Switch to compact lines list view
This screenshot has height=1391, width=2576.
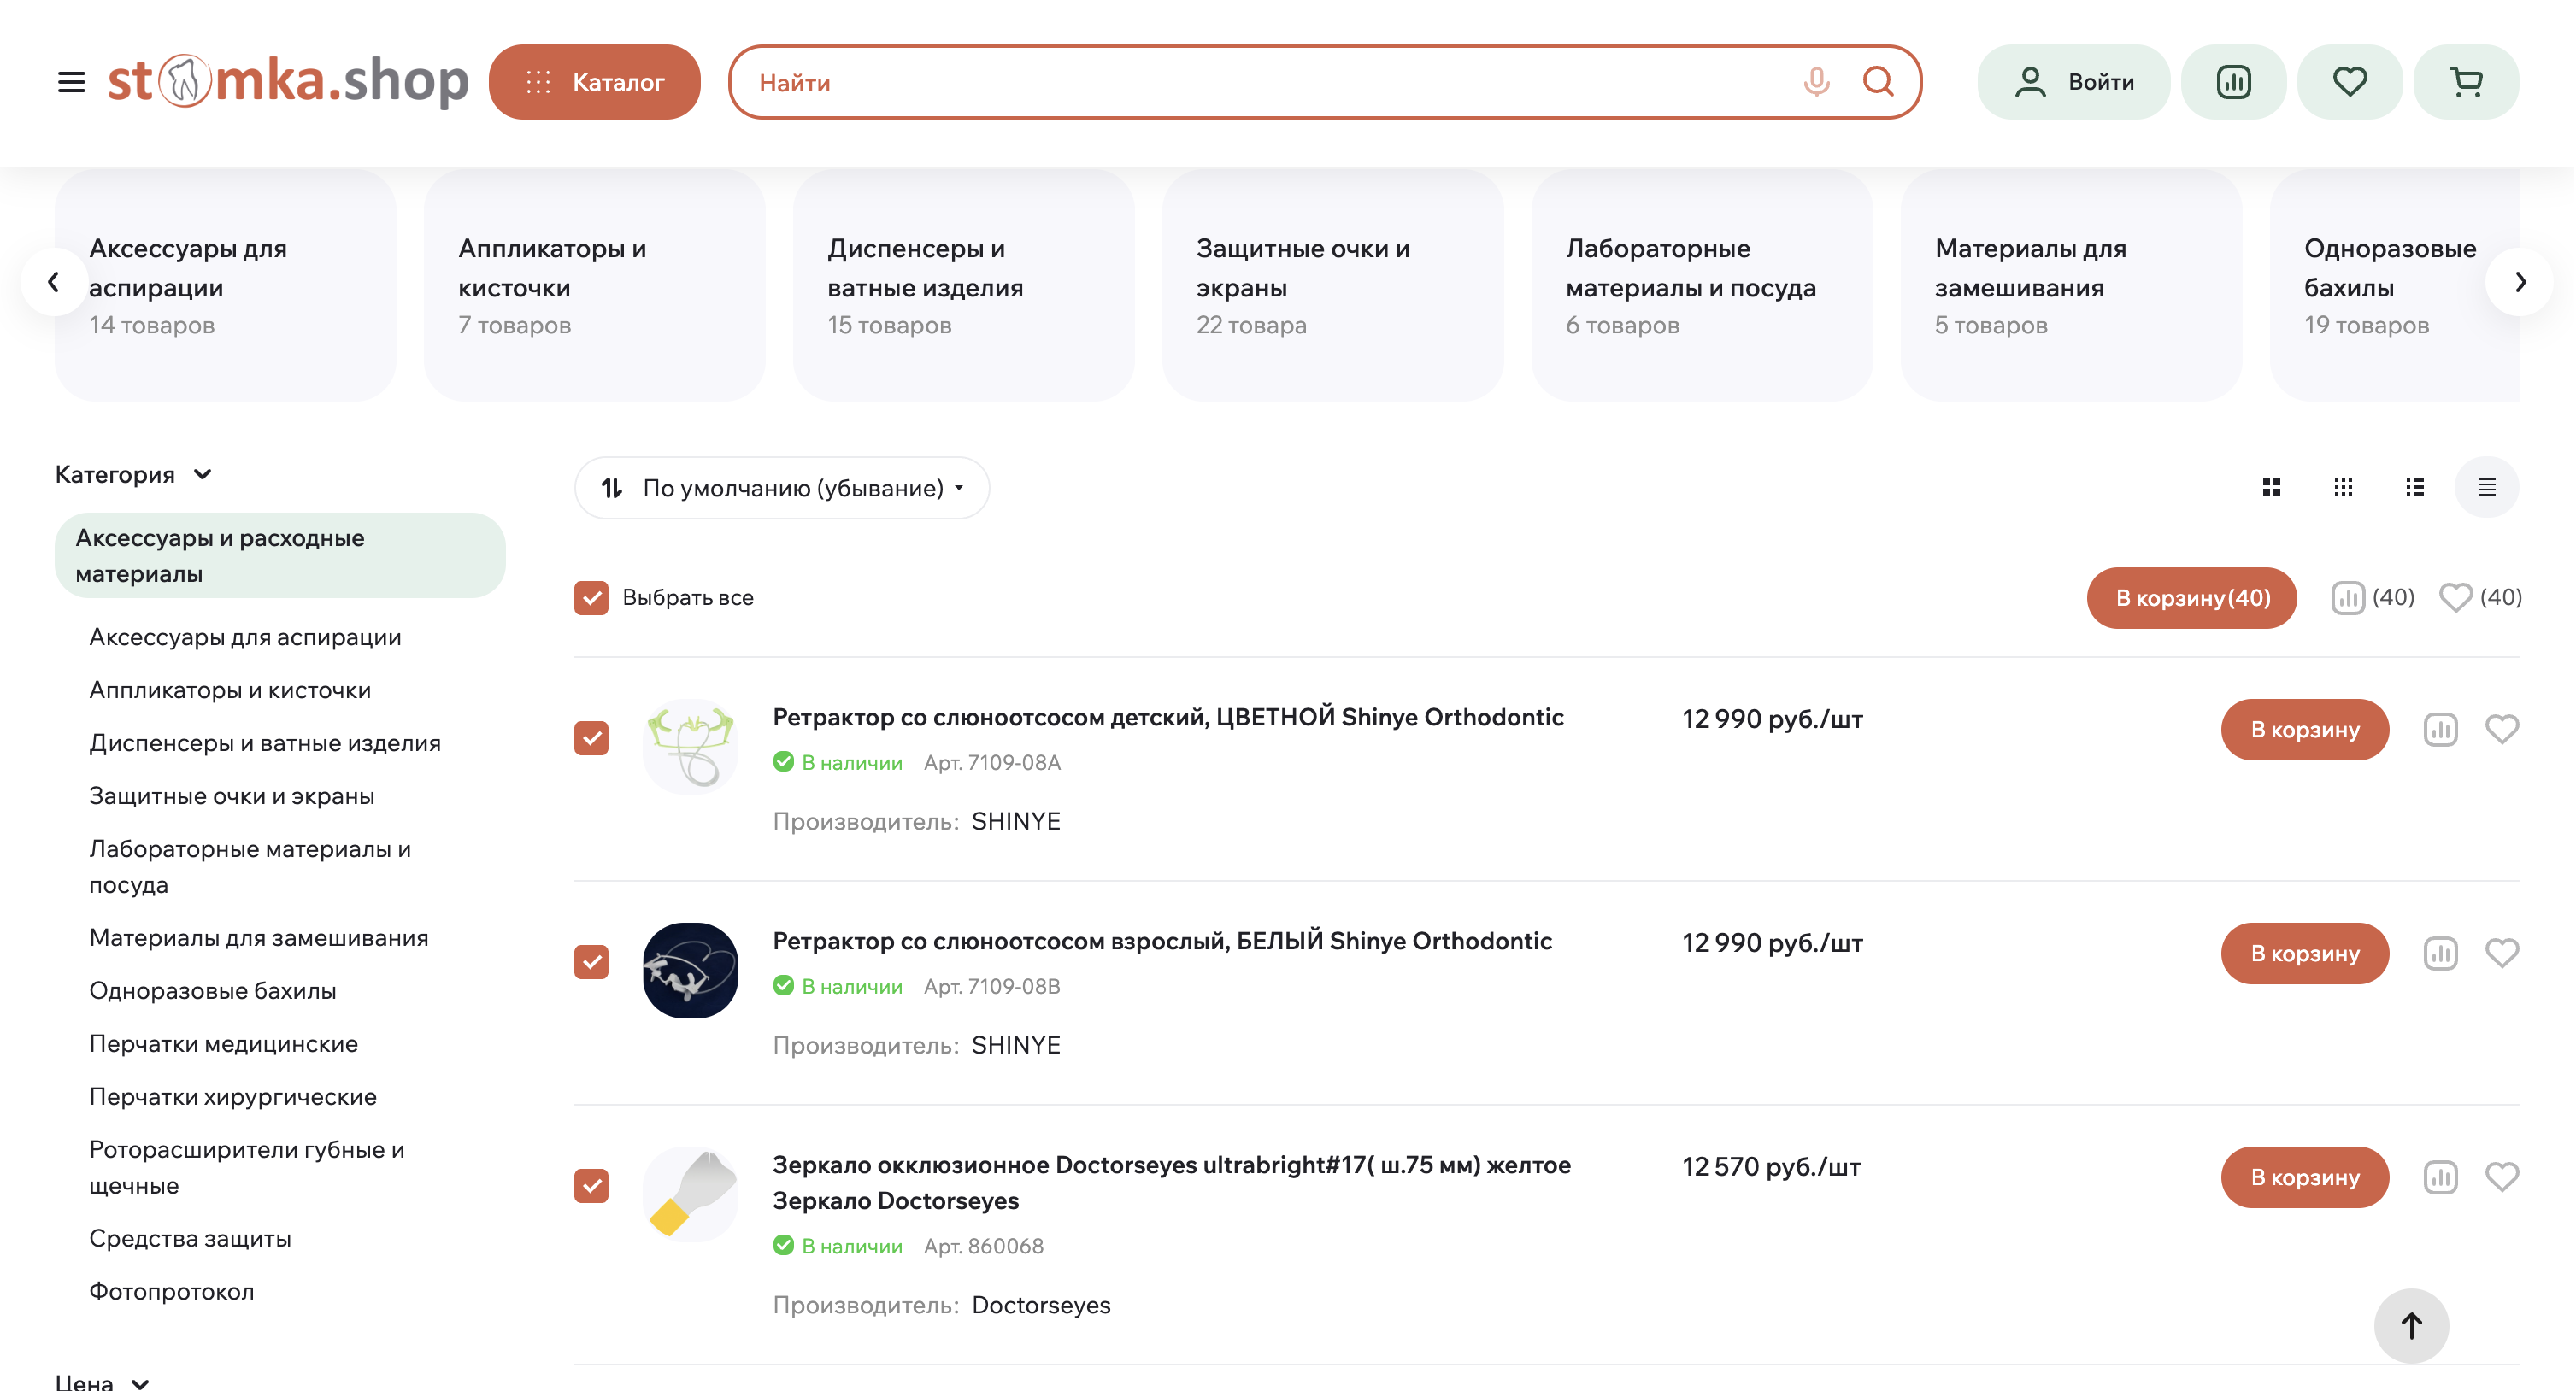(2486, 487)
